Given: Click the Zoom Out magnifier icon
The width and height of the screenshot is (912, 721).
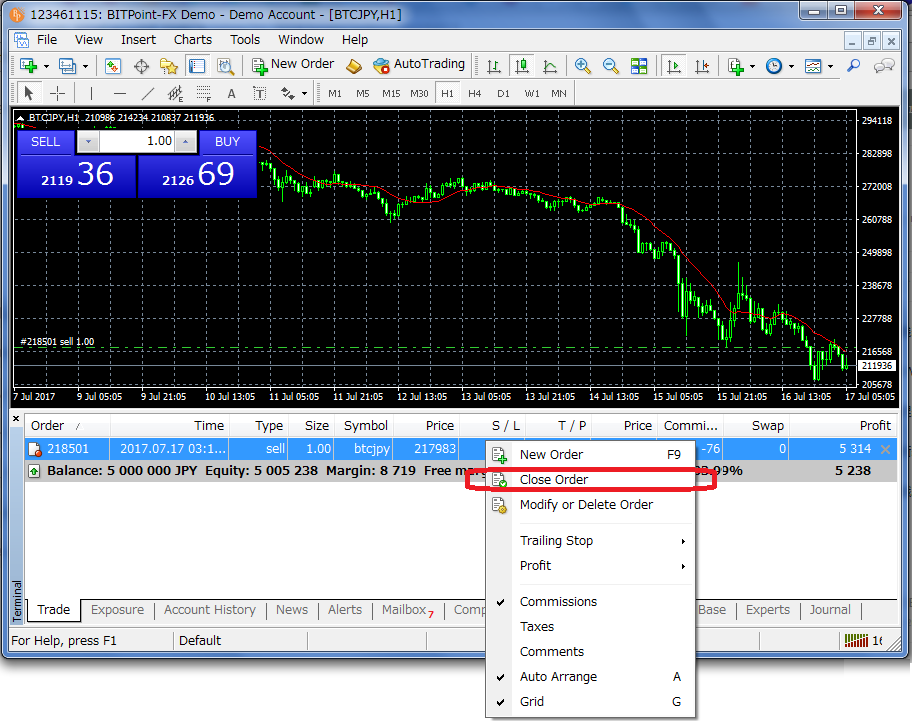Looking at the screenshot, I should coord(610,66).
